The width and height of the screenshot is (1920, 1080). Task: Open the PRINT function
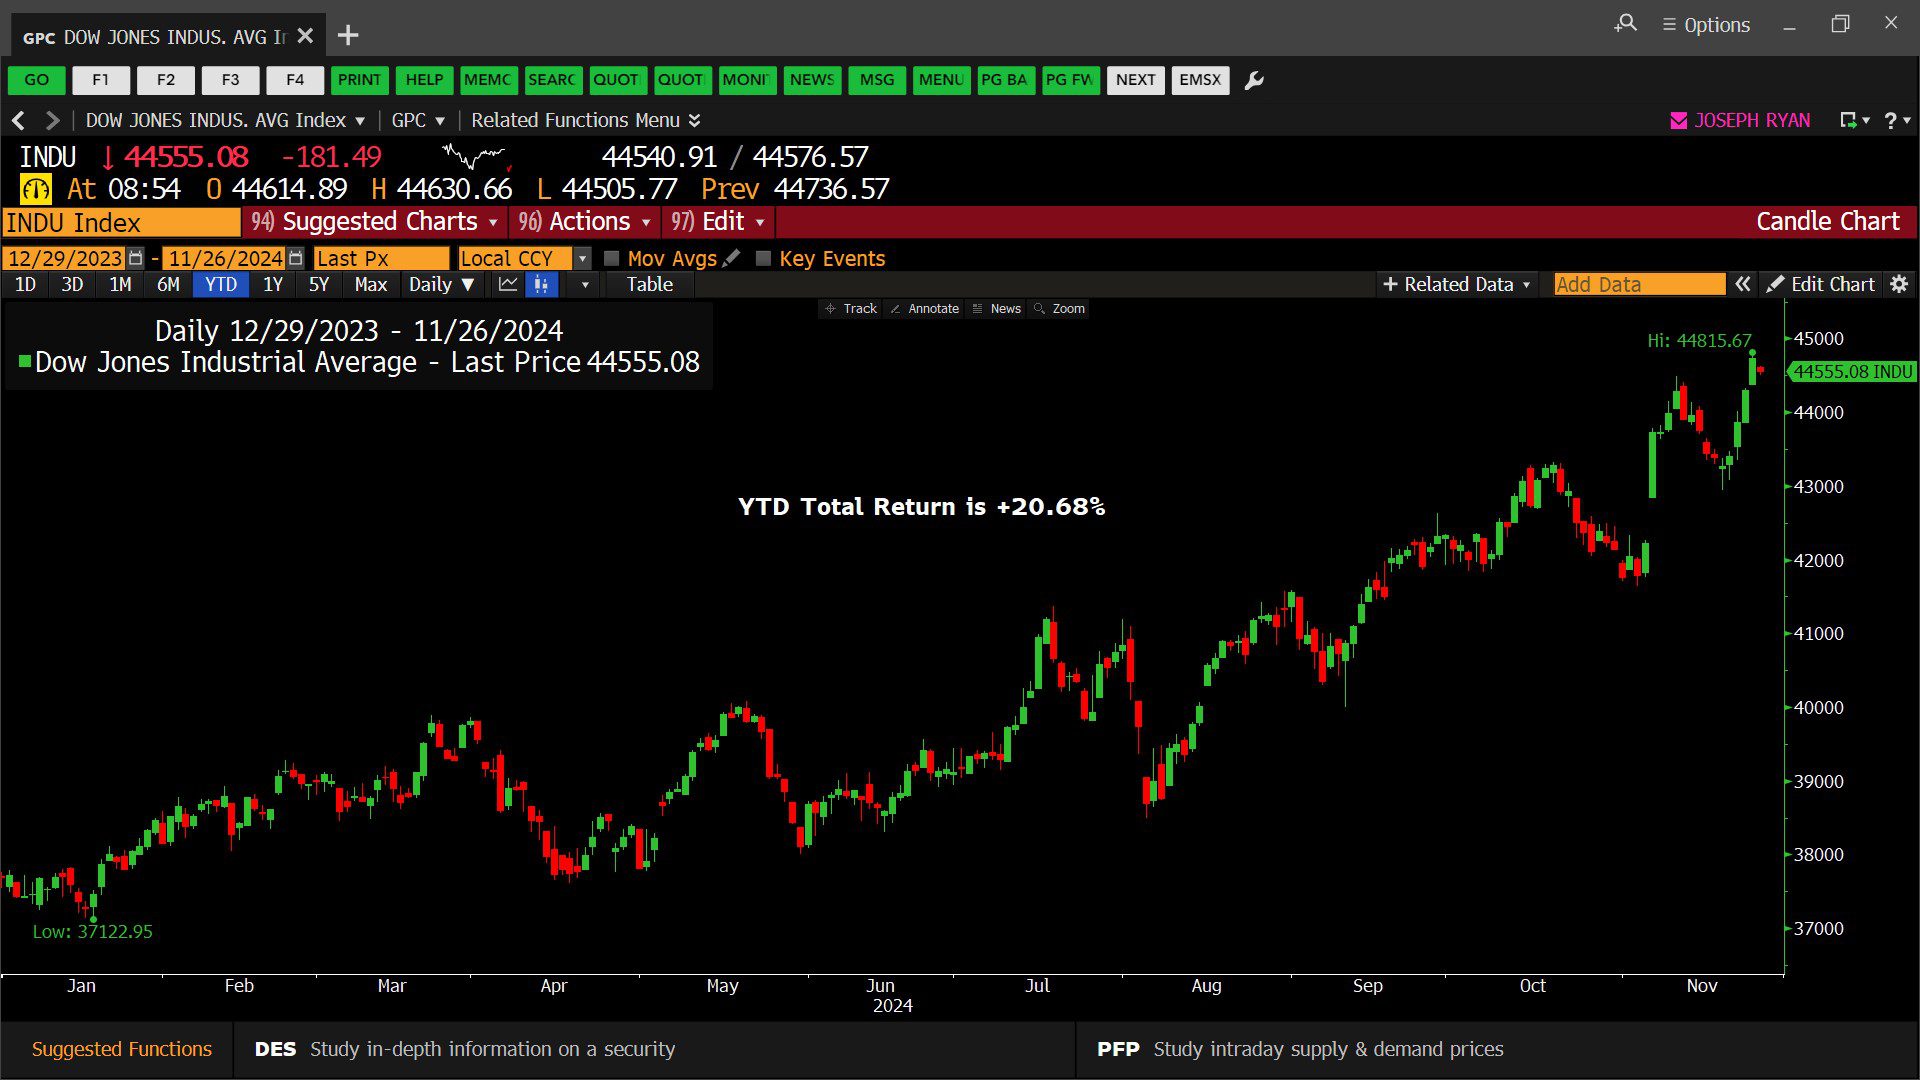[359, 80]
